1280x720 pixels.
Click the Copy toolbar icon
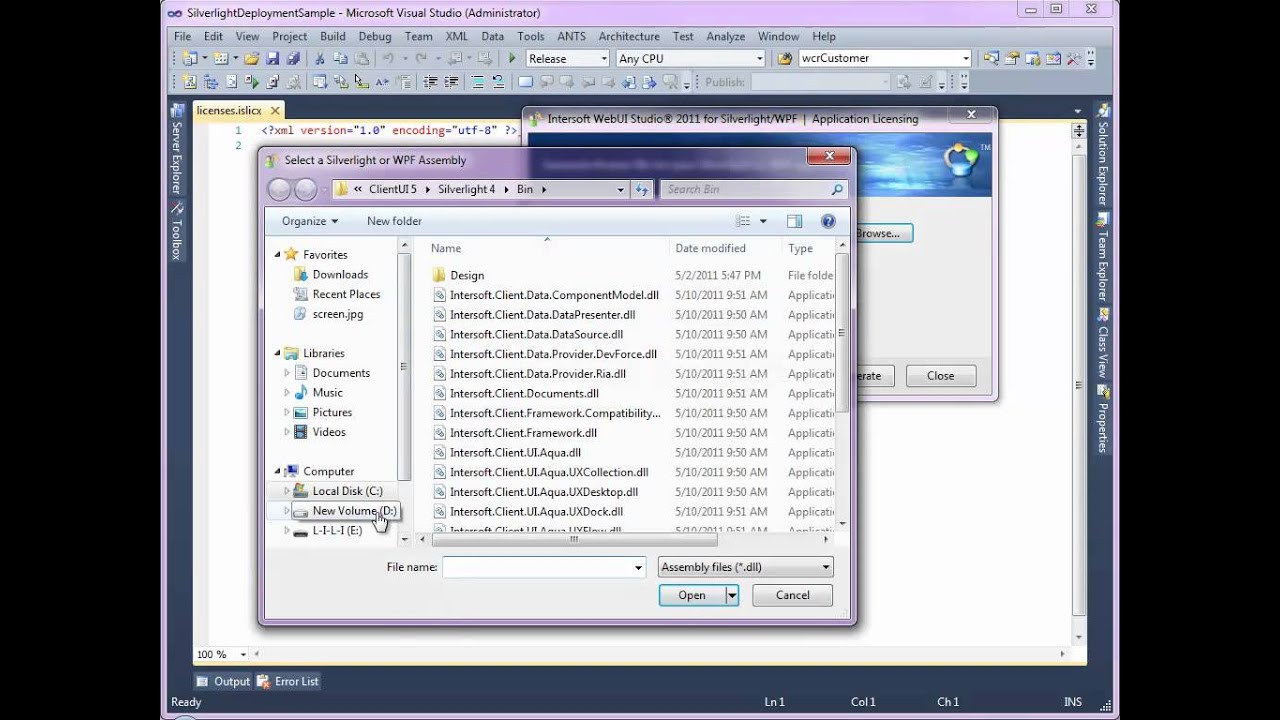point(340,59)
